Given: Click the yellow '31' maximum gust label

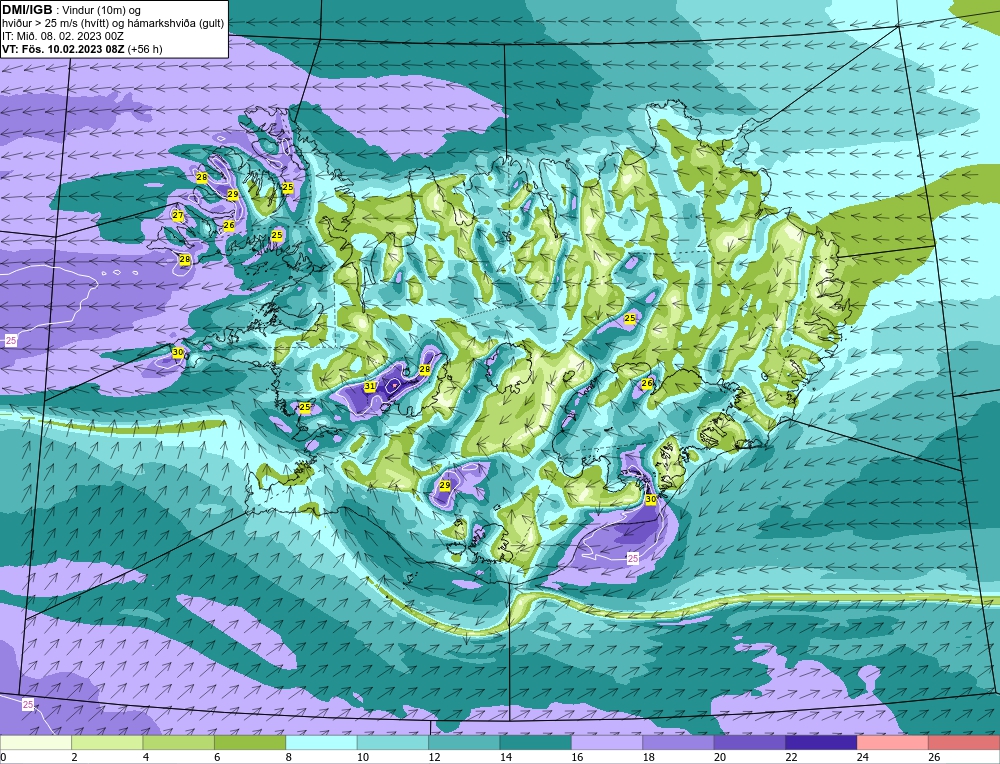Looking at the screenshot, I should pos(370,386).
